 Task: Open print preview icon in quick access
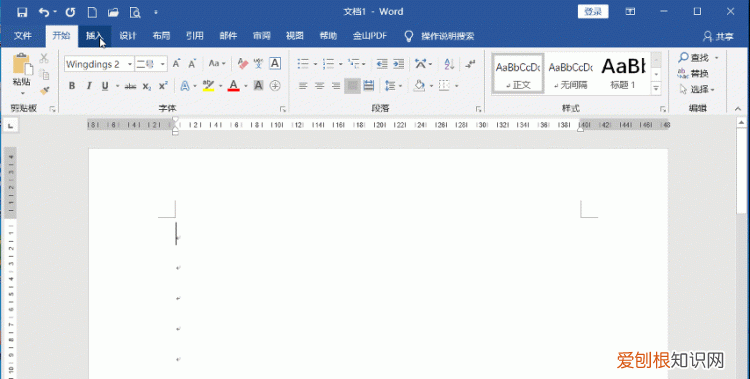point(135,12)
